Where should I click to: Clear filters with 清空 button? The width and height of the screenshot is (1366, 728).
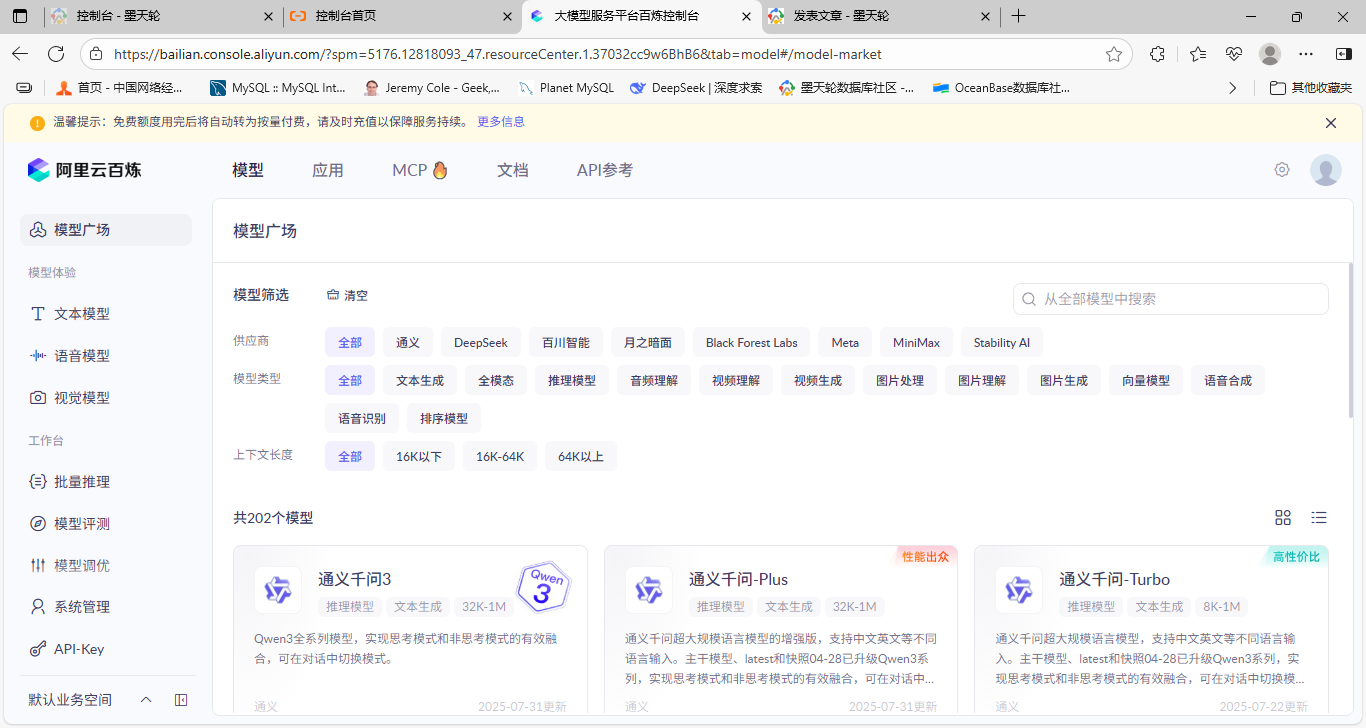tap(347, 295)
